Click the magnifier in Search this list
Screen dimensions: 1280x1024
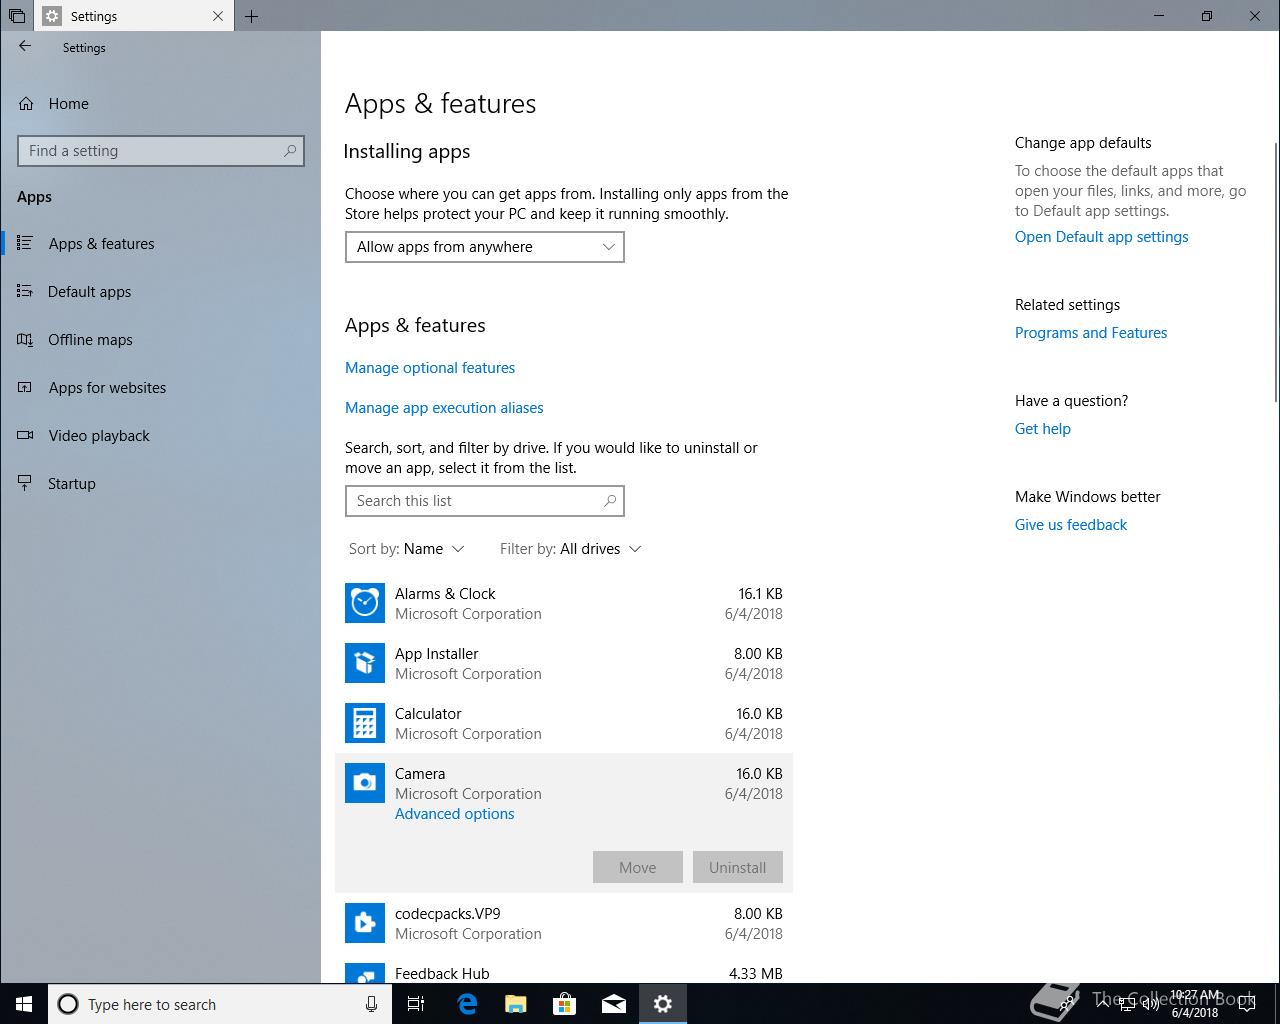coord(610,501)
